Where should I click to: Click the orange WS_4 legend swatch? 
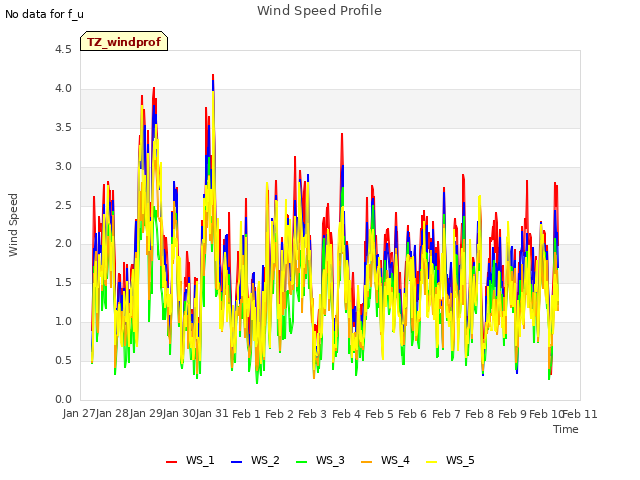click(367, 462)
